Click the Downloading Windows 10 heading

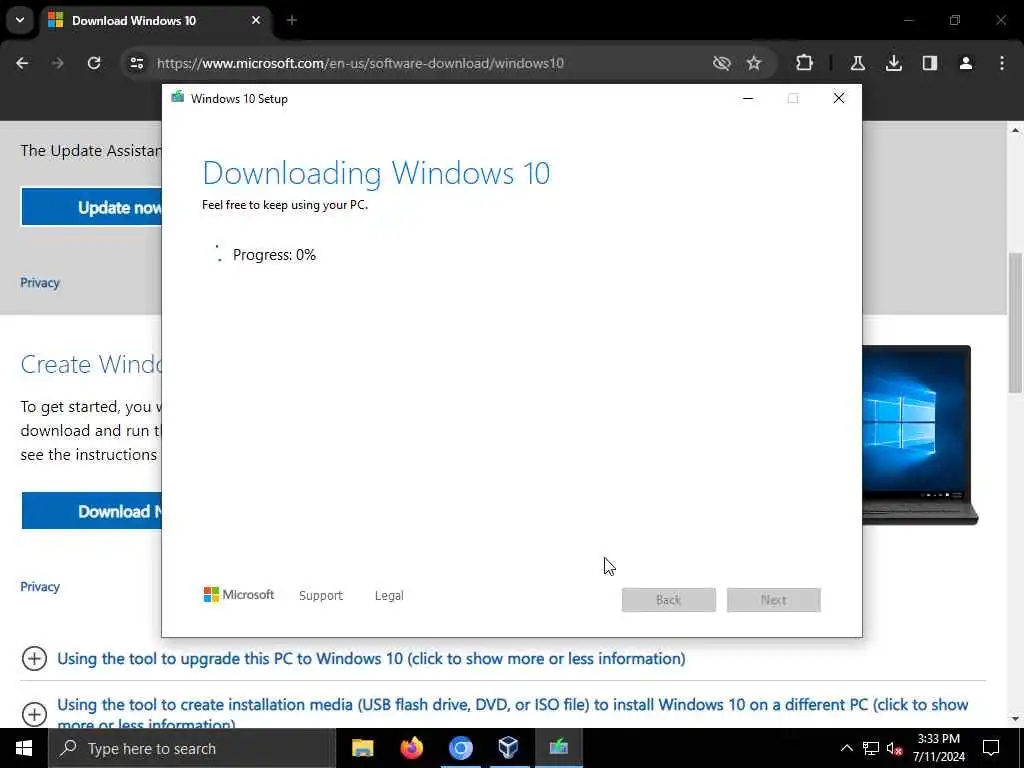376,173
